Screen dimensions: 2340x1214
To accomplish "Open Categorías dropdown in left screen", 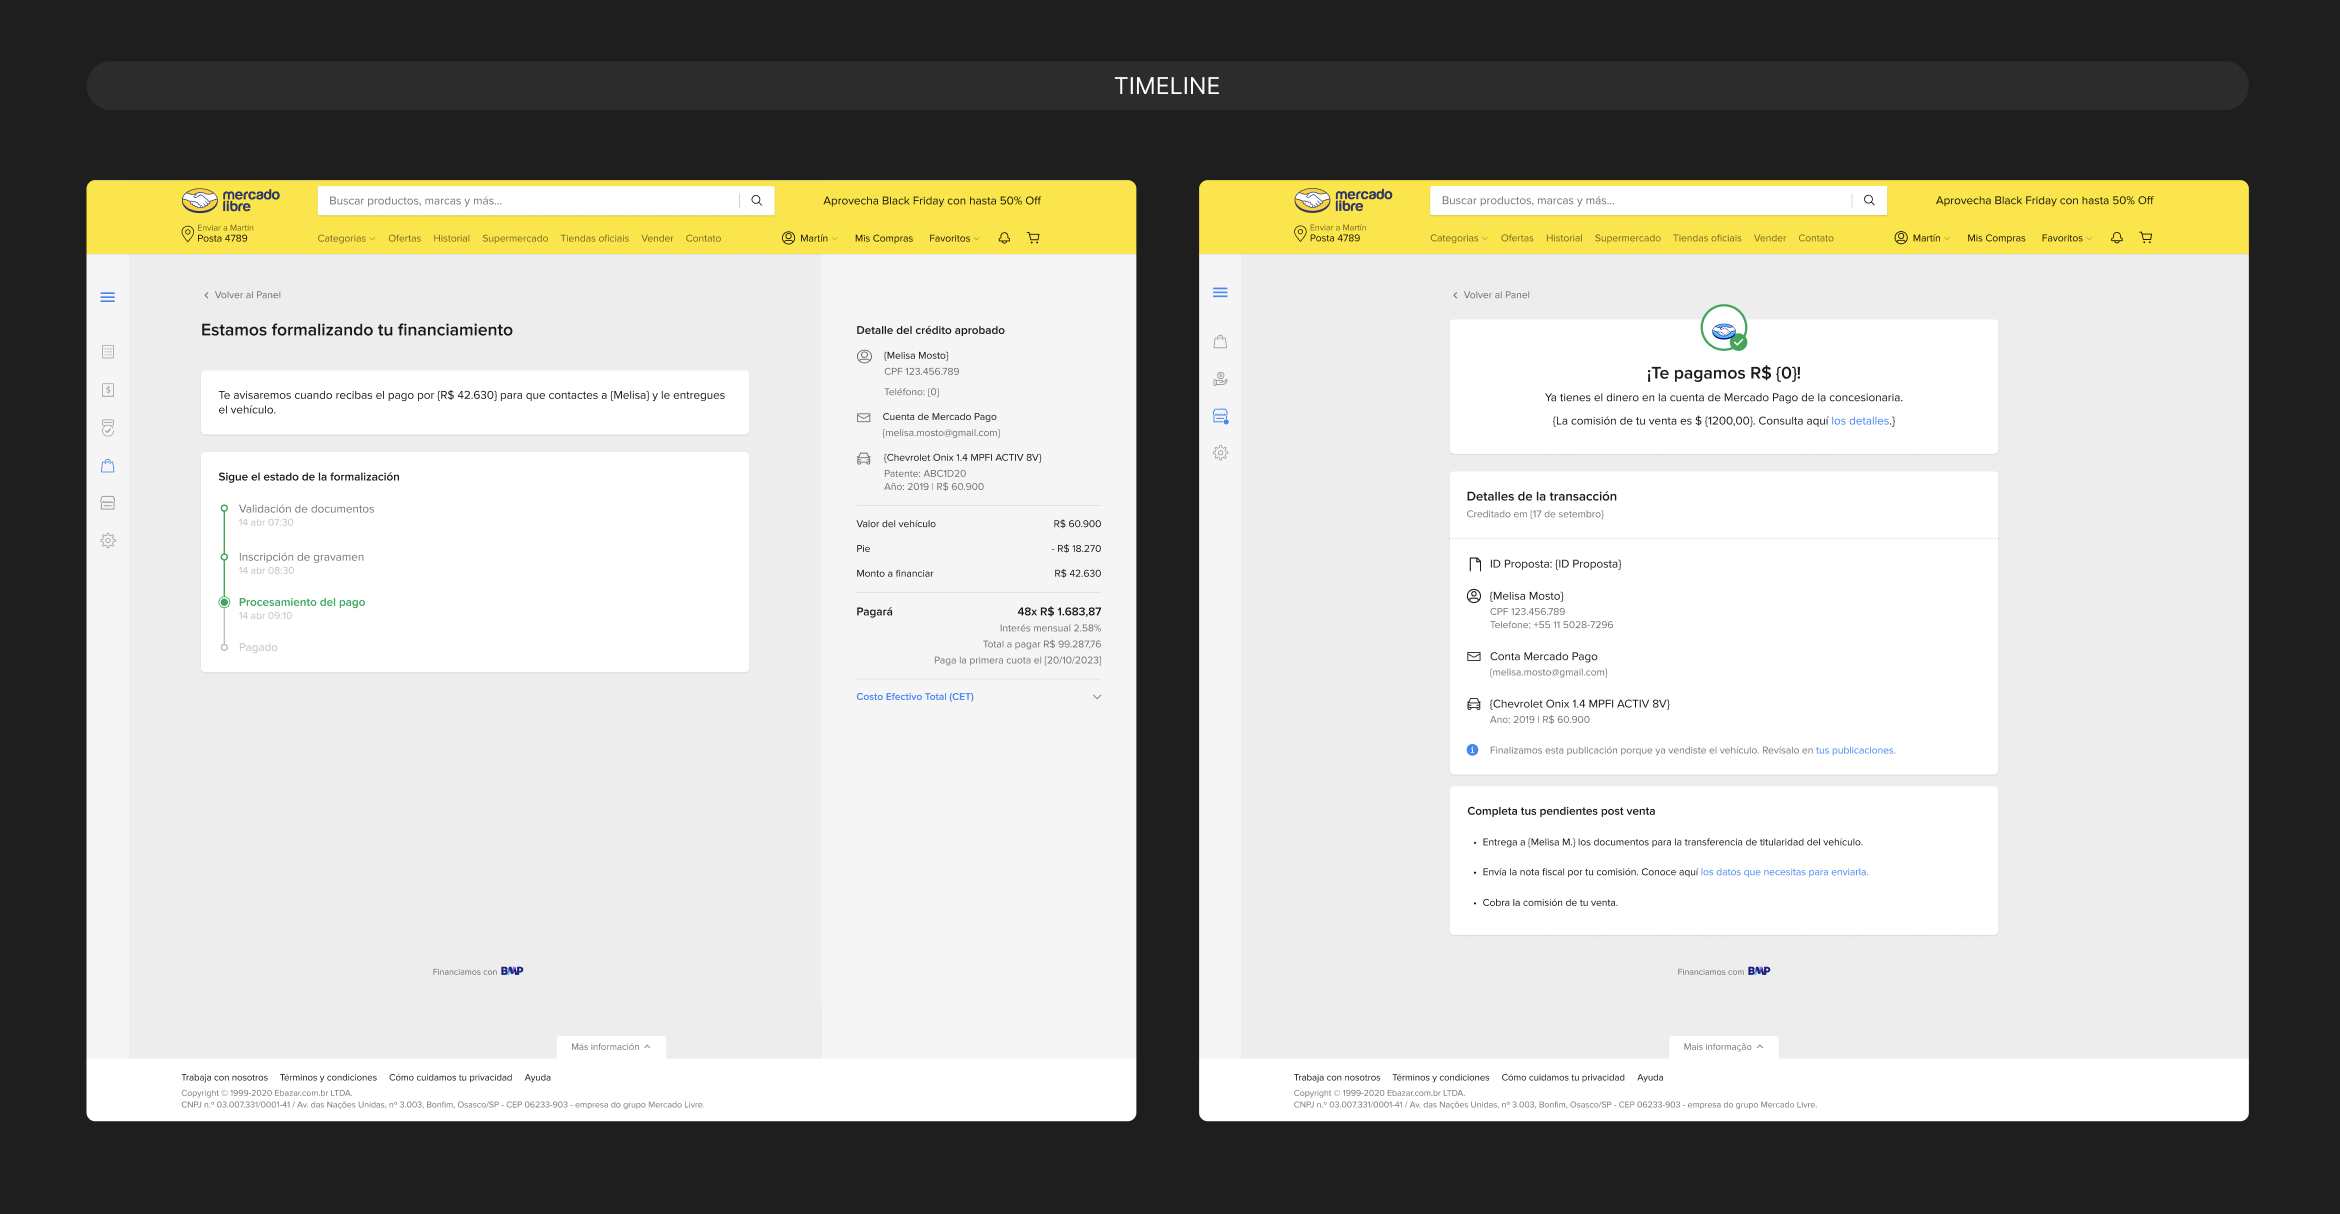I will (346, 239).
